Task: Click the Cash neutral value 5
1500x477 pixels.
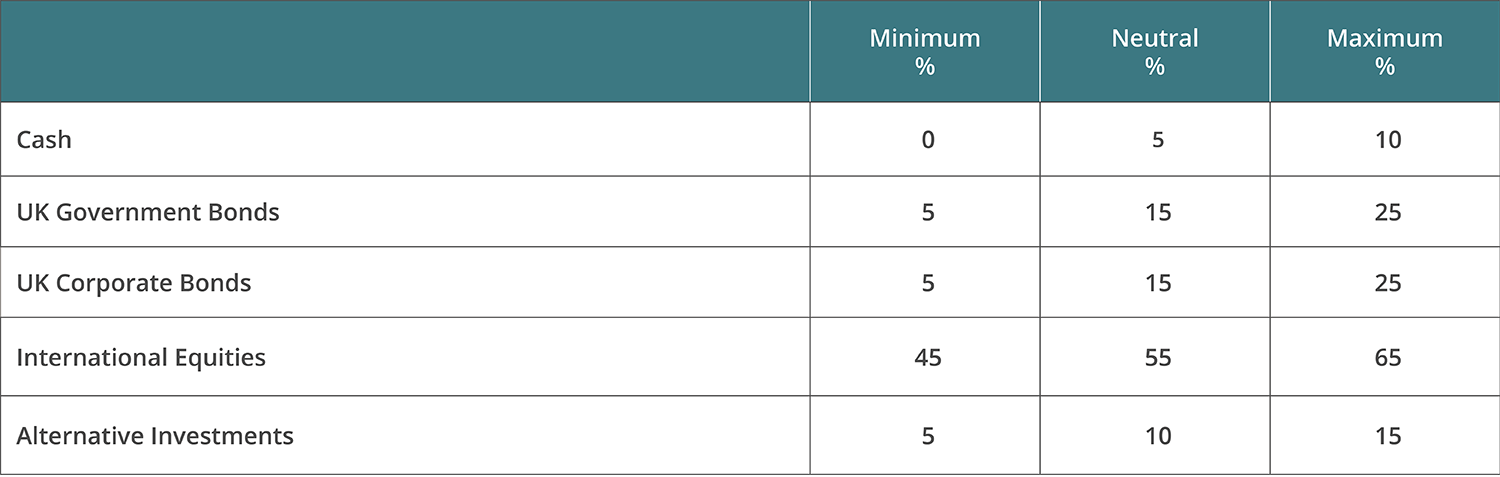Action: (1158, 140)
